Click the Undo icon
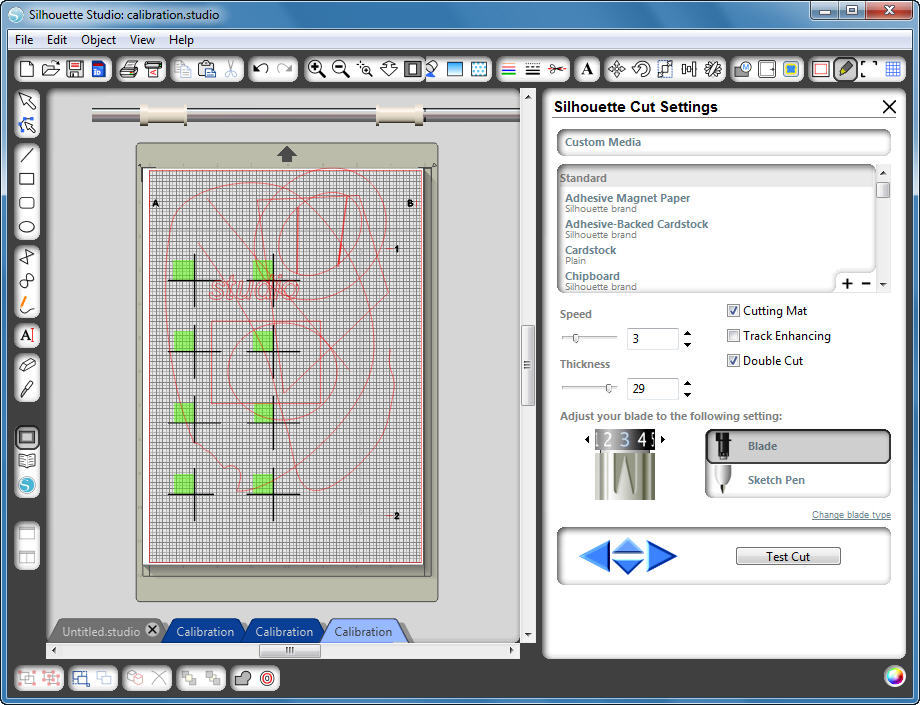This screenshot has width=920, height=705. point(261,69)
